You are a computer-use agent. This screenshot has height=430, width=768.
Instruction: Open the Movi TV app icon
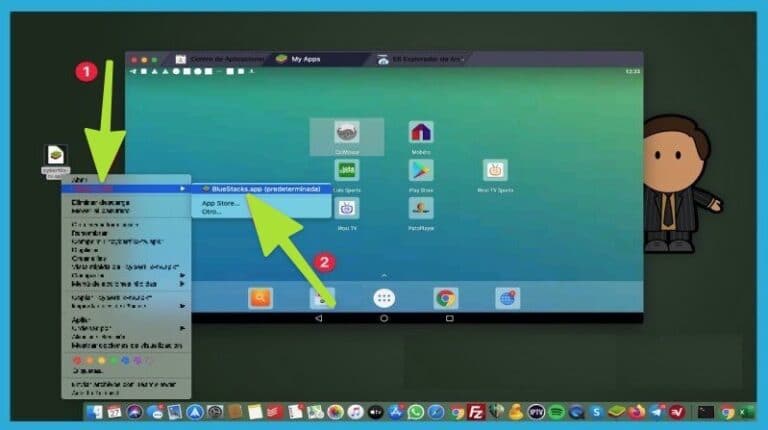[x=347, y=209]
